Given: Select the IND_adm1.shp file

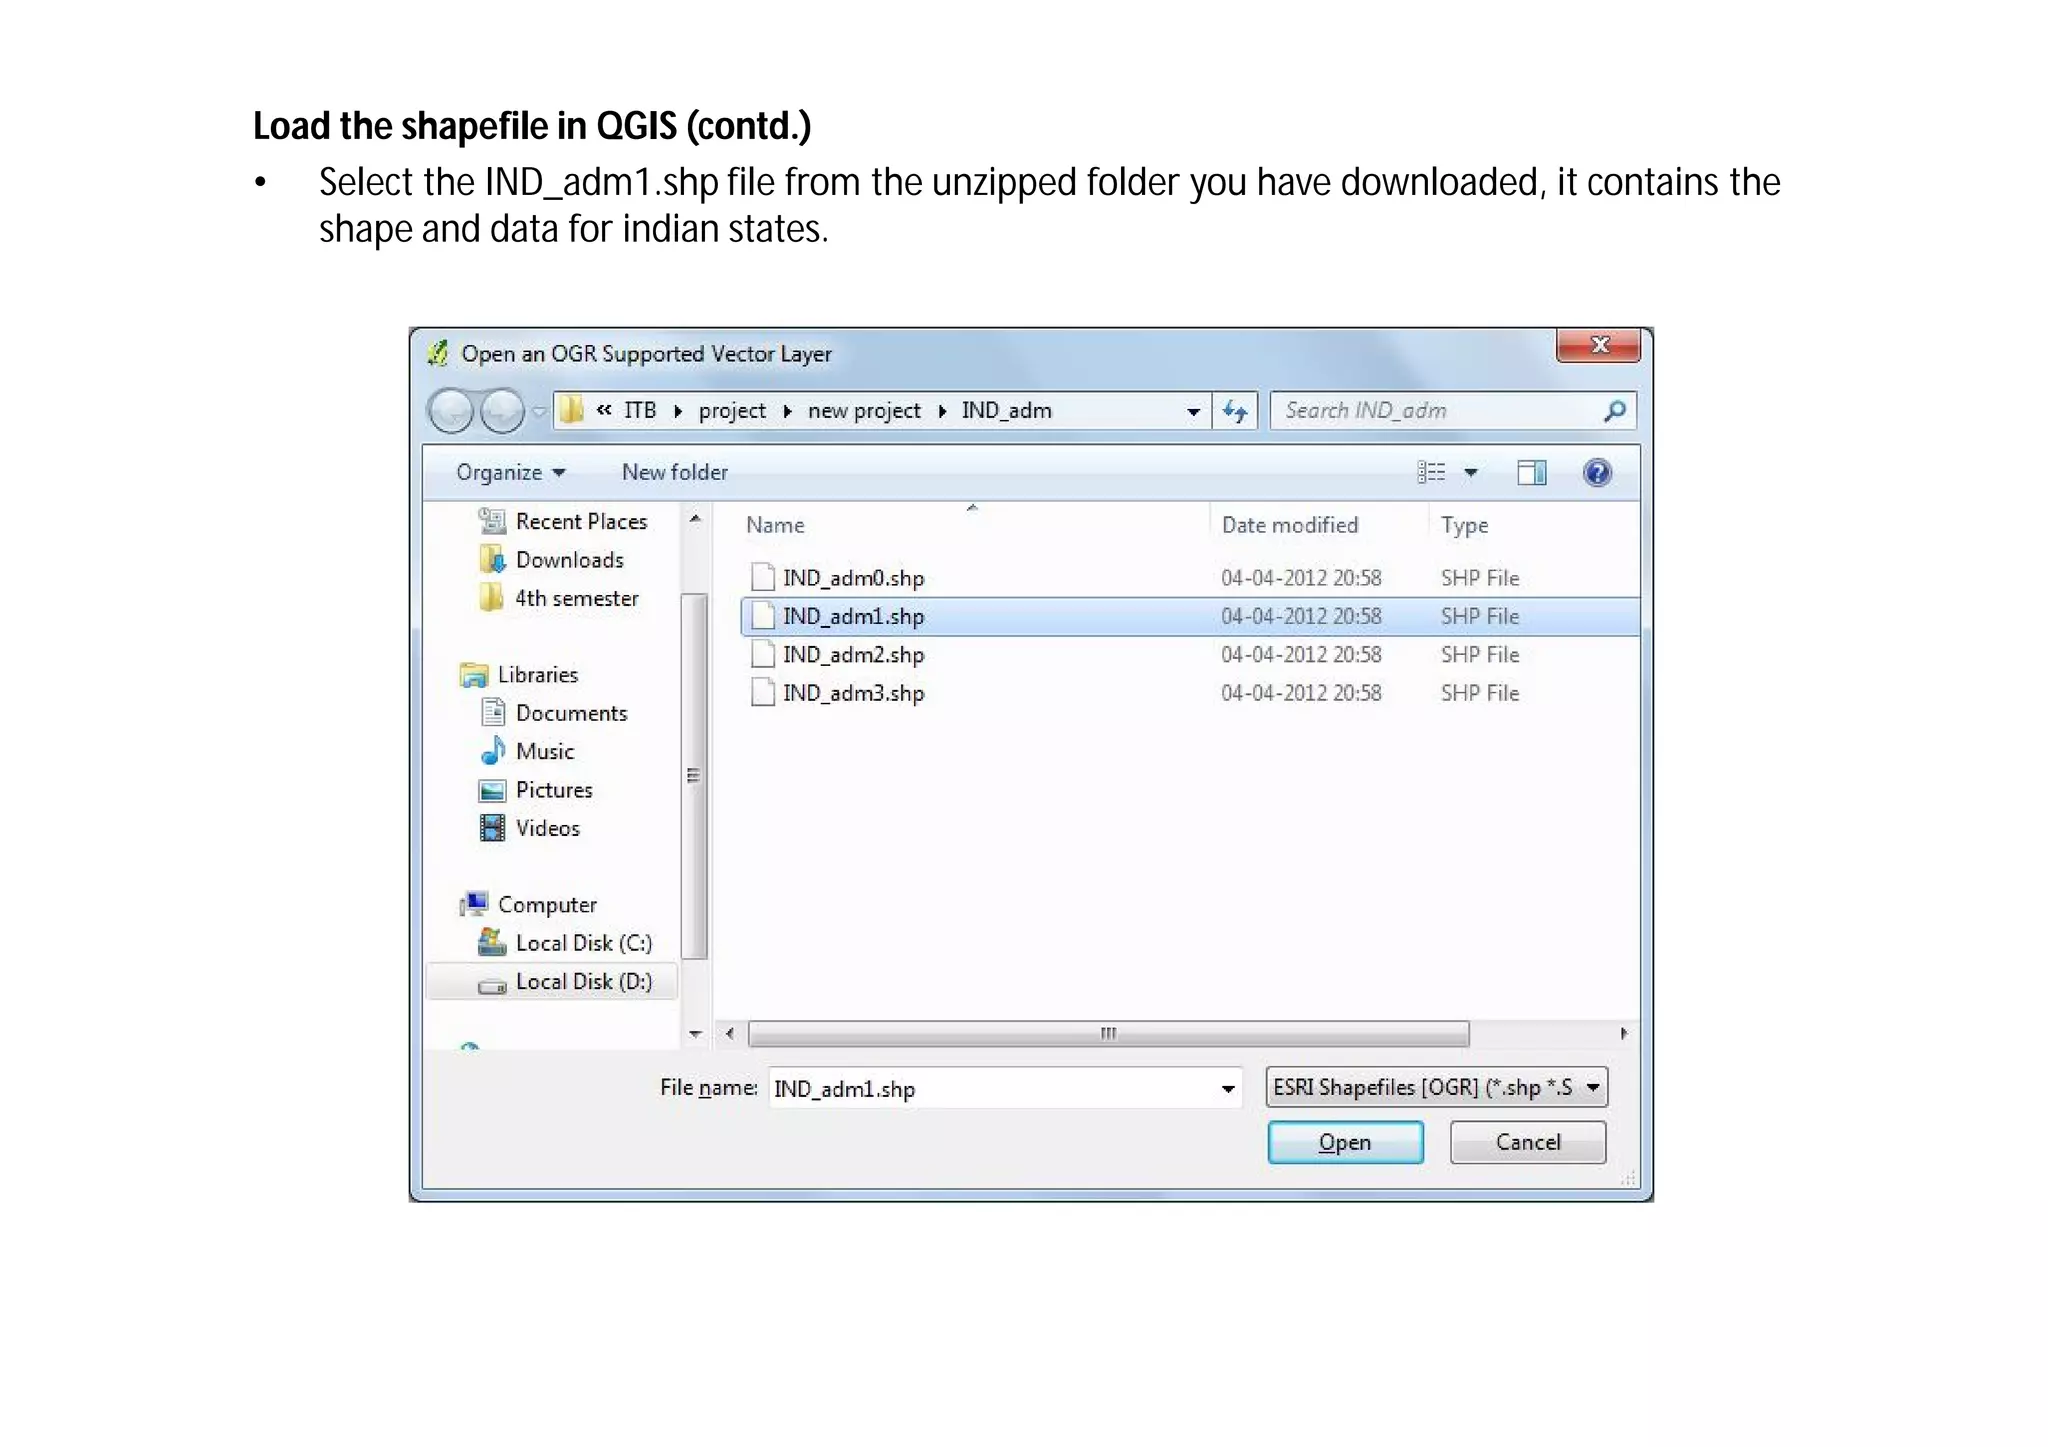Looking at the screenshot, I should coord(1189,616).
